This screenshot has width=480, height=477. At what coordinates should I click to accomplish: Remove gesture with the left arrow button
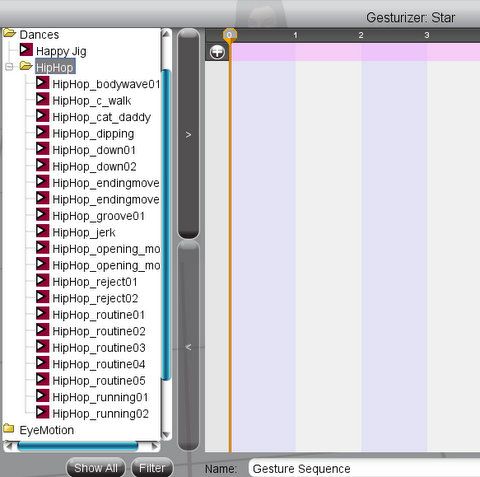point(188,347)
